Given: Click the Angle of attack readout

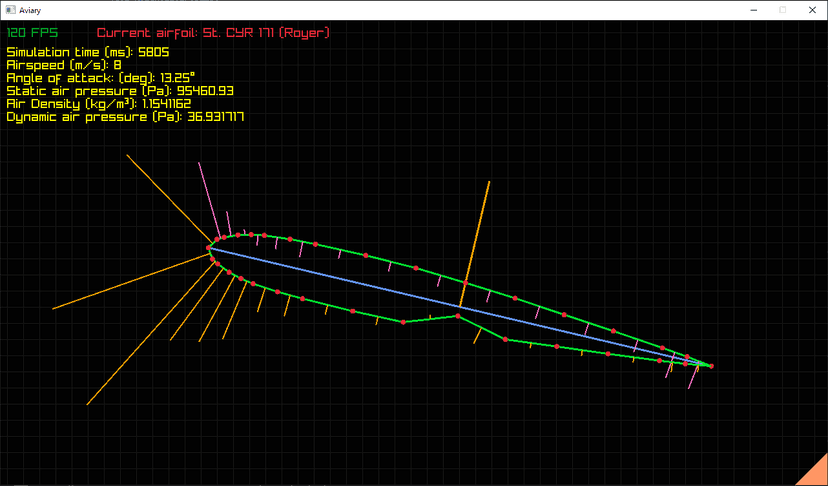Looking at the screenshot, I should (x=100, y=78).
